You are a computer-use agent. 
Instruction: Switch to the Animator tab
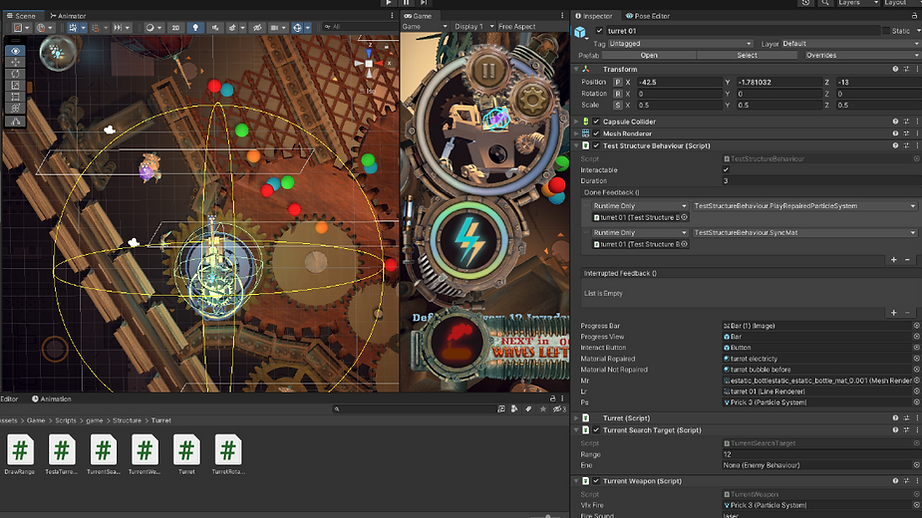[68, 16]
